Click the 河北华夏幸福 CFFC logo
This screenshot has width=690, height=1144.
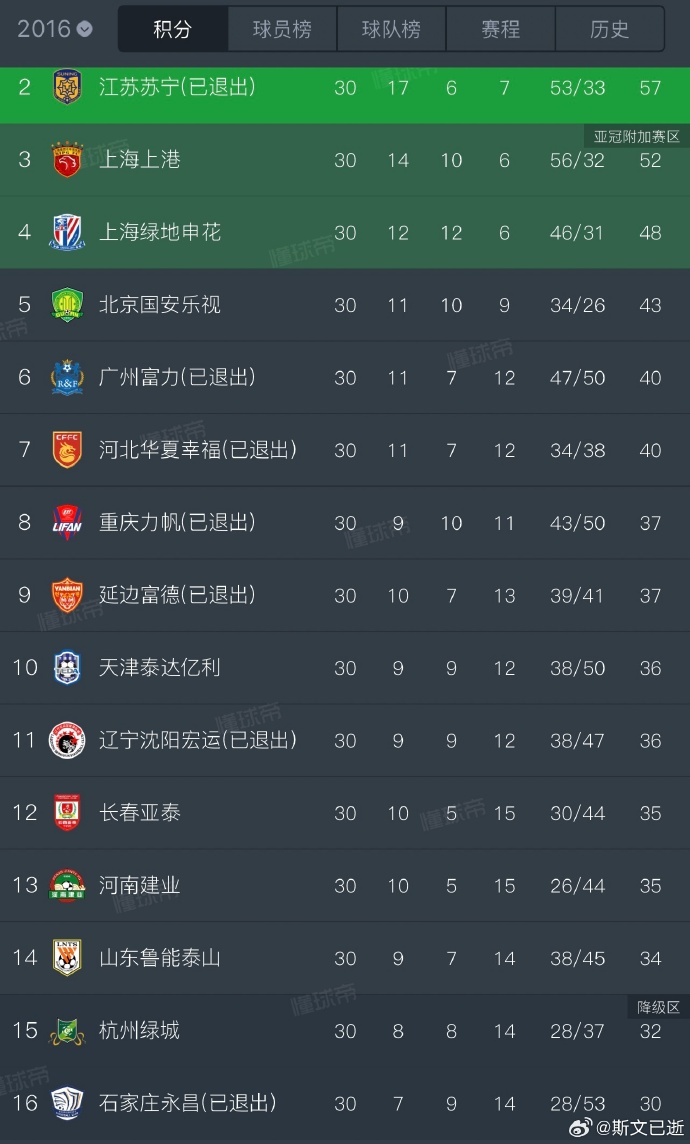67,450
